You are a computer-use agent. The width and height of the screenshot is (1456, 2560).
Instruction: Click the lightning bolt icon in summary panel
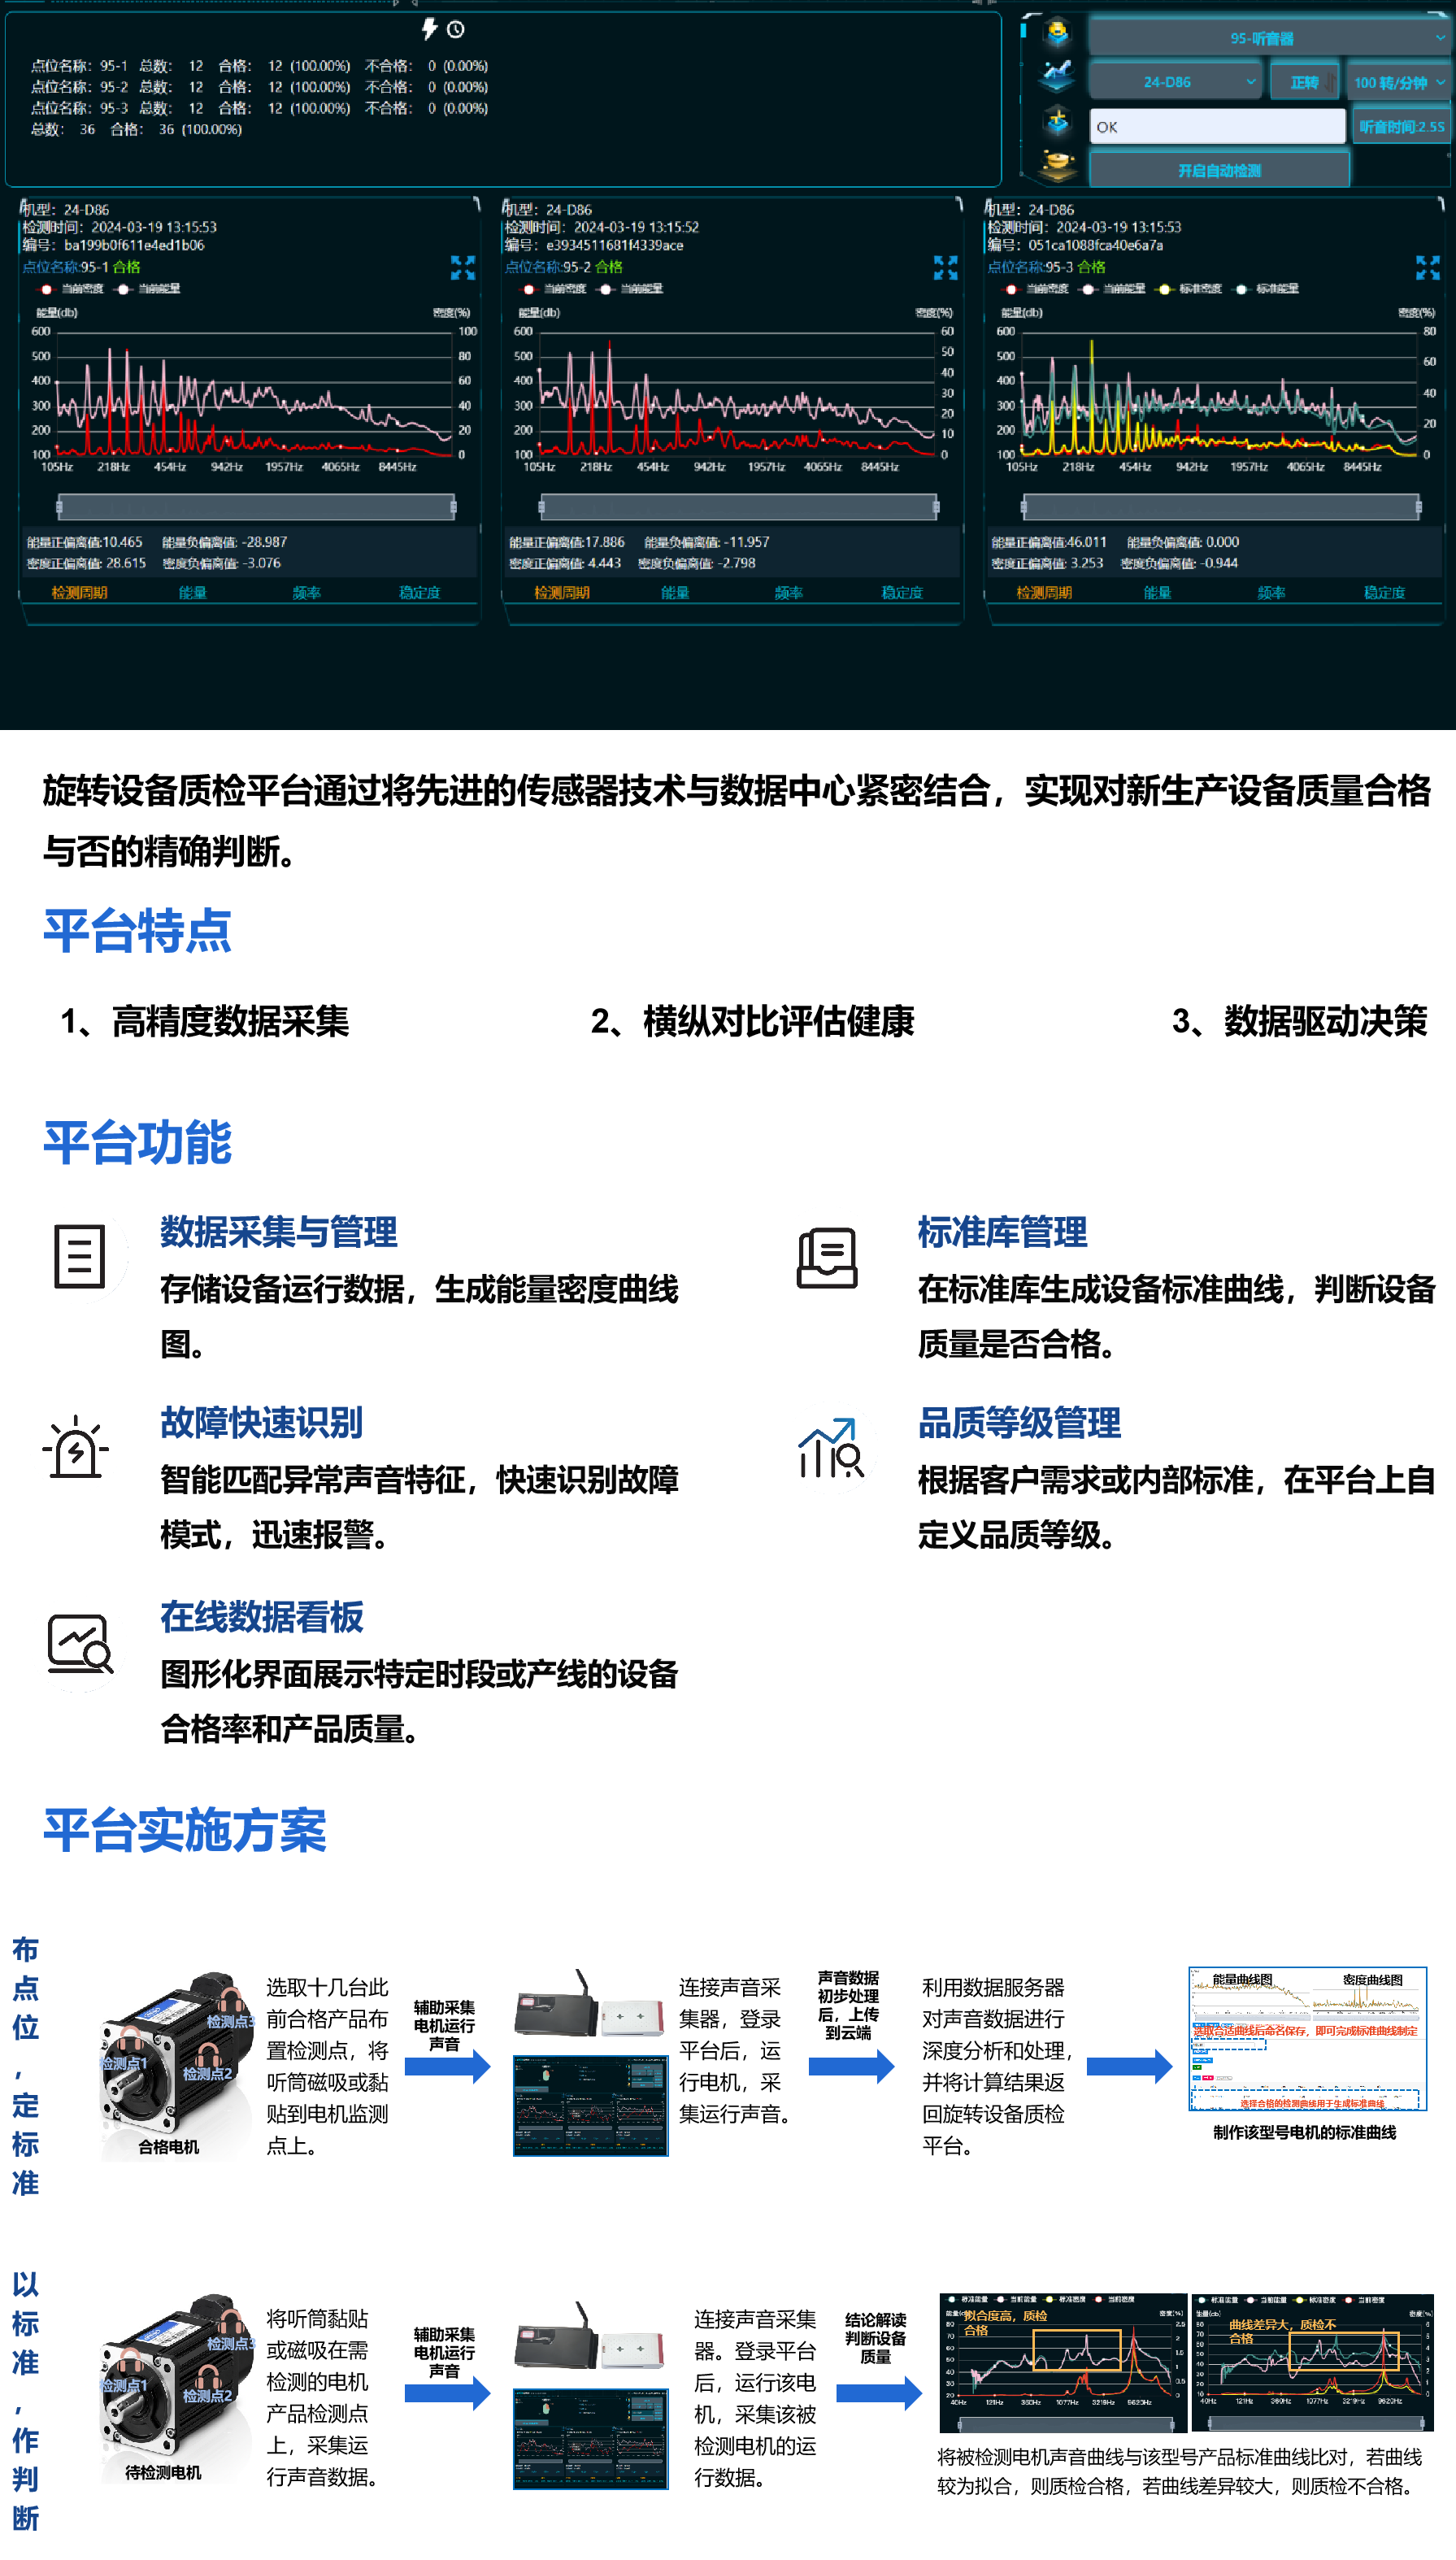point(429,29)
